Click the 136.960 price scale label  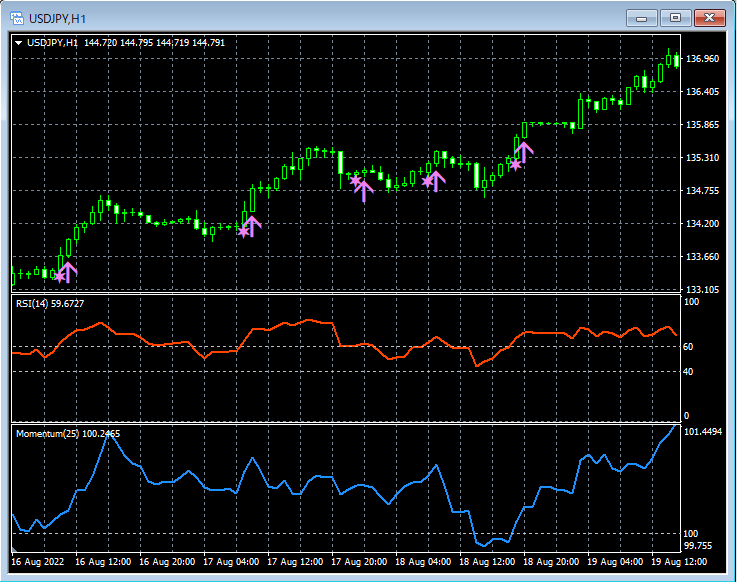pyautogui.click(x=705, y=60)
